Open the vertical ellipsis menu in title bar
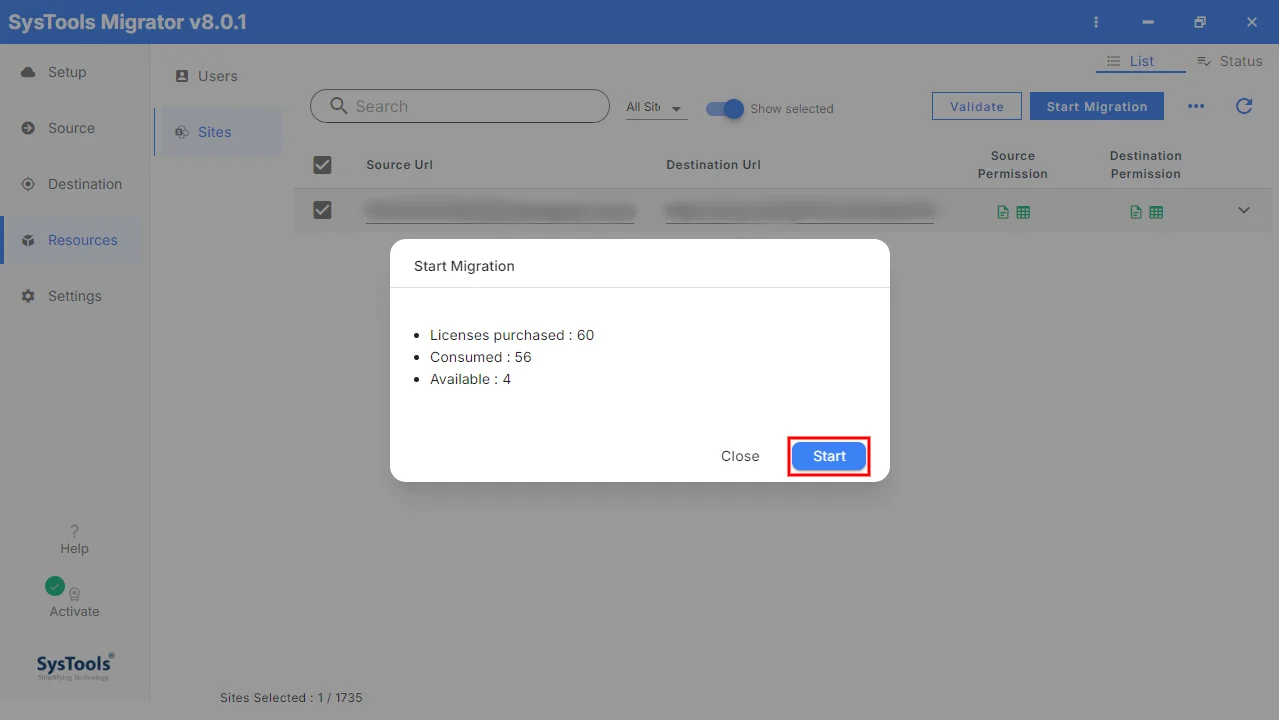 1096,22
